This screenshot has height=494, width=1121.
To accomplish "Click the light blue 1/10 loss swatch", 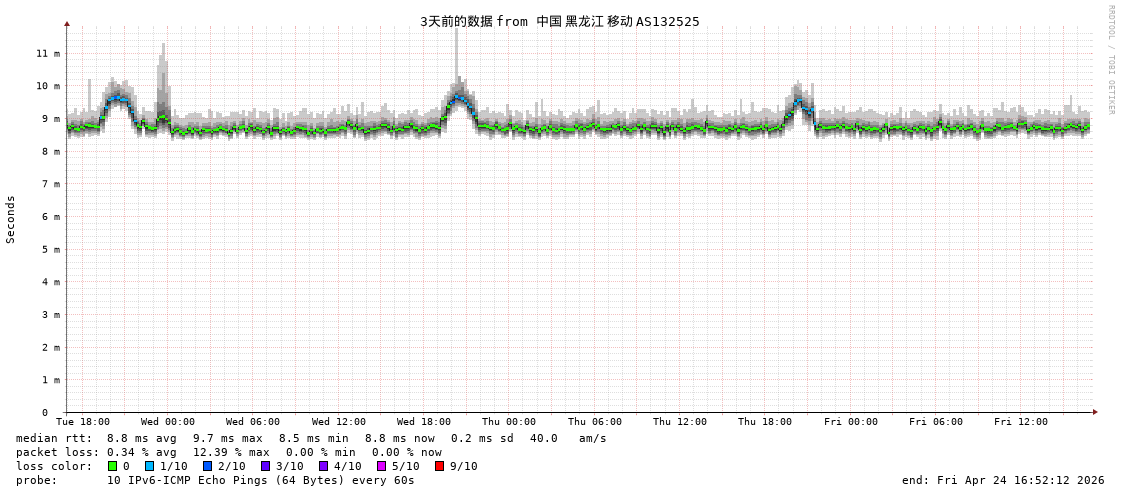I will (149, 466).
